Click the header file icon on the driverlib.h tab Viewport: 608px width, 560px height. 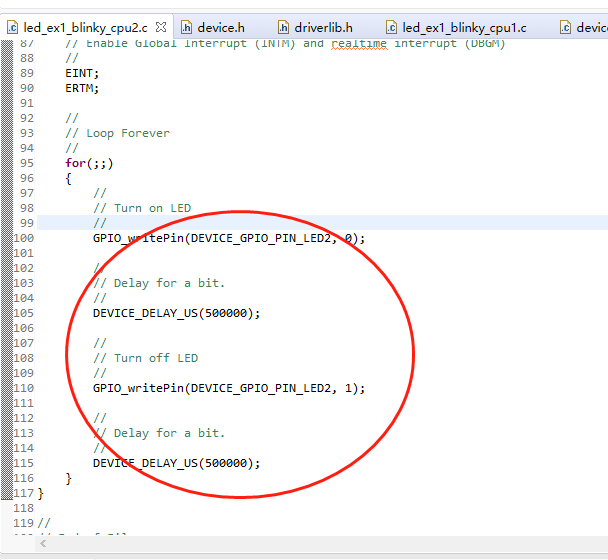[x=283, y=28]
